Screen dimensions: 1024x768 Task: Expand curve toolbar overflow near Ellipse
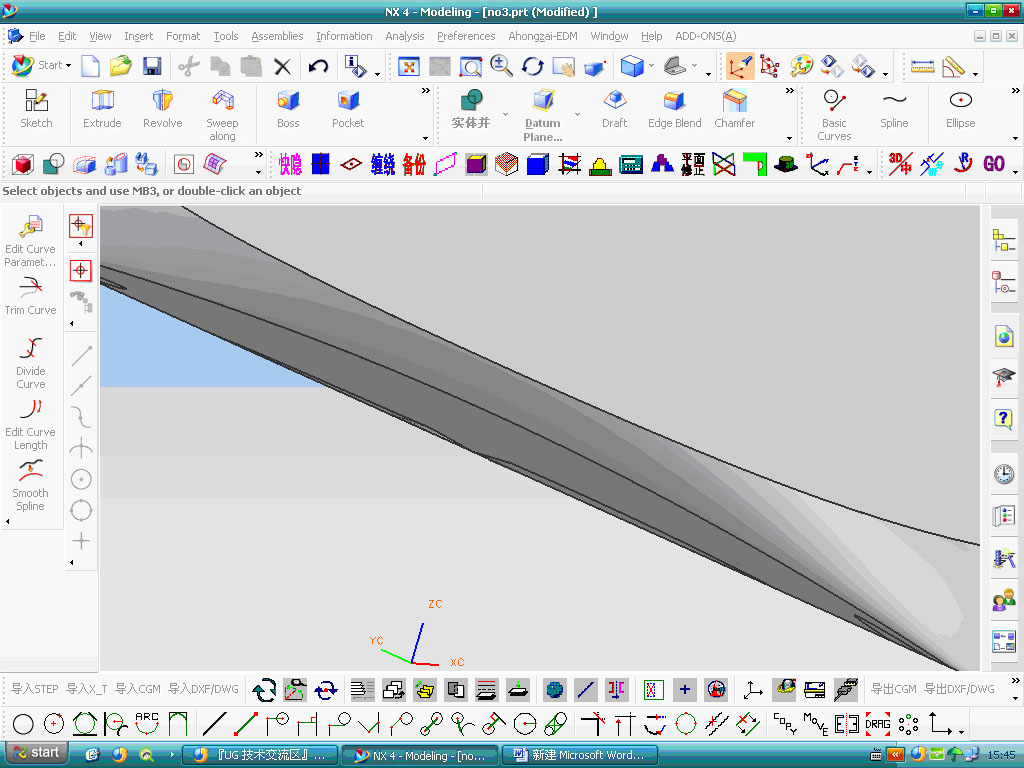(x=1016, y=91)
